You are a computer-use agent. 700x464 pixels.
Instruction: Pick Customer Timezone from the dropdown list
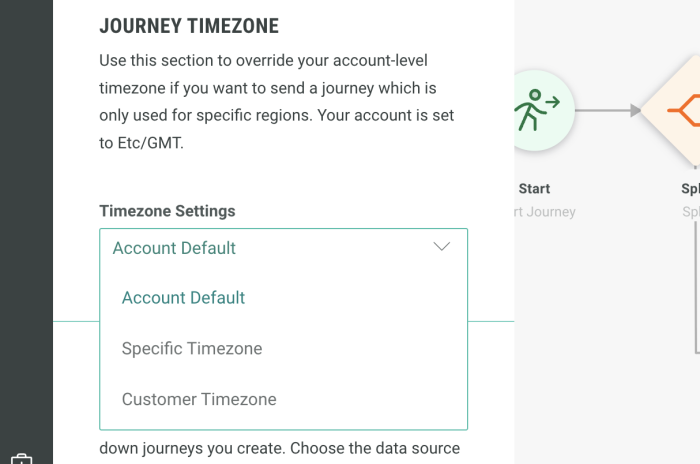coord(199,399)
